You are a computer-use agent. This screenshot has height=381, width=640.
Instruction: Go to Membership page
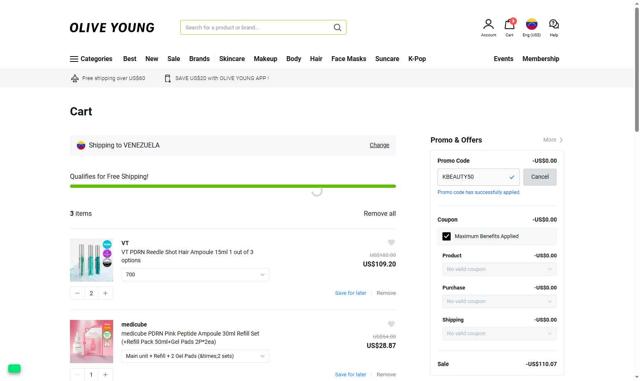(540, 59)
